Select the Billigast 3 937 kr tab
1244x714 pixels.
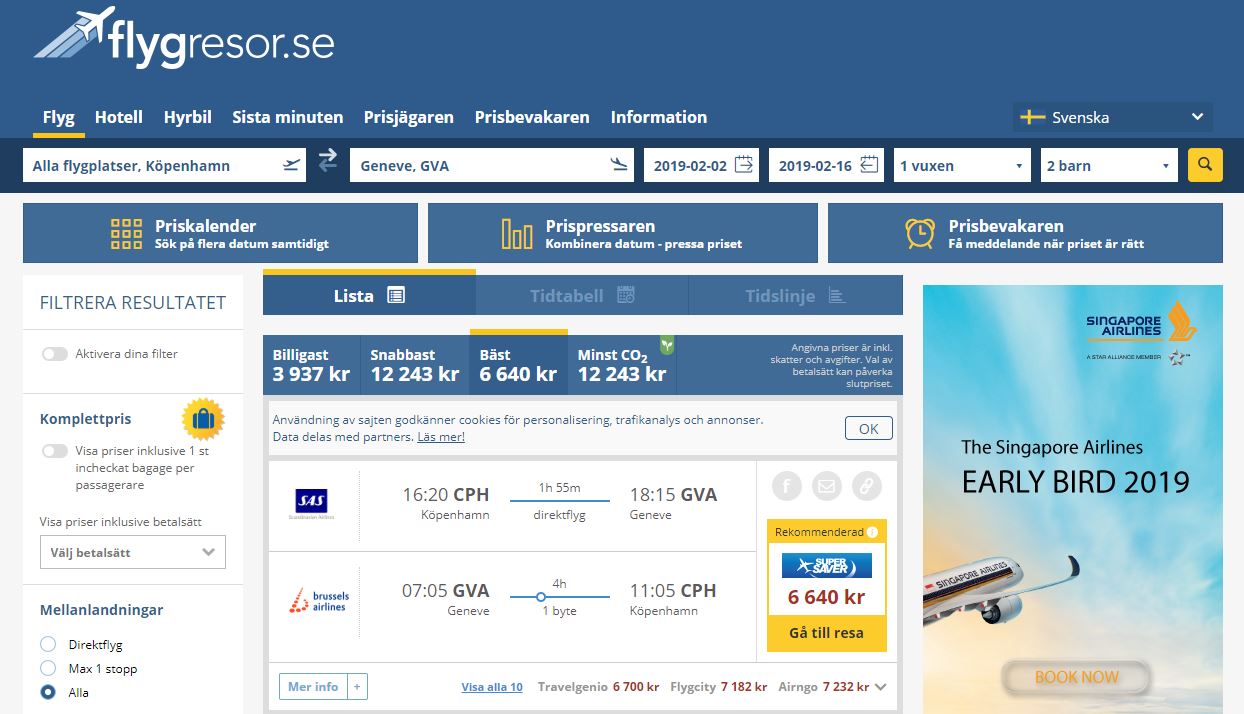(x=312, y=365)
